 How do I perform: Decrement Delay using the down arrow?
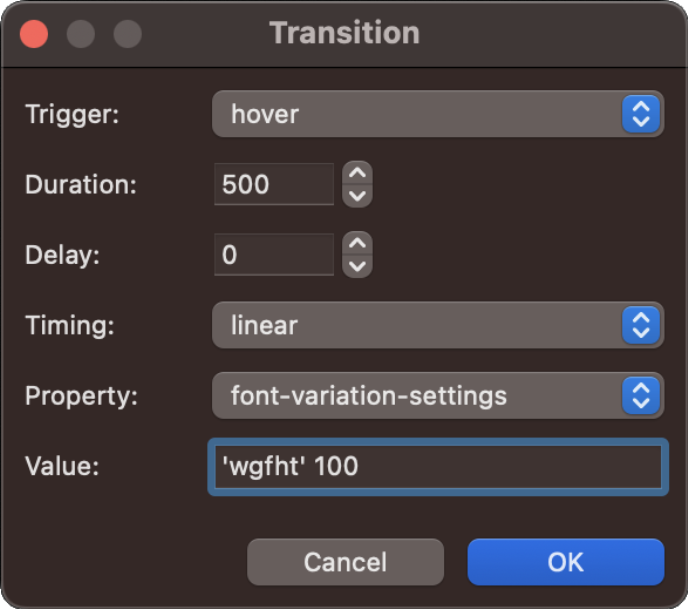[x=357, y=266]
